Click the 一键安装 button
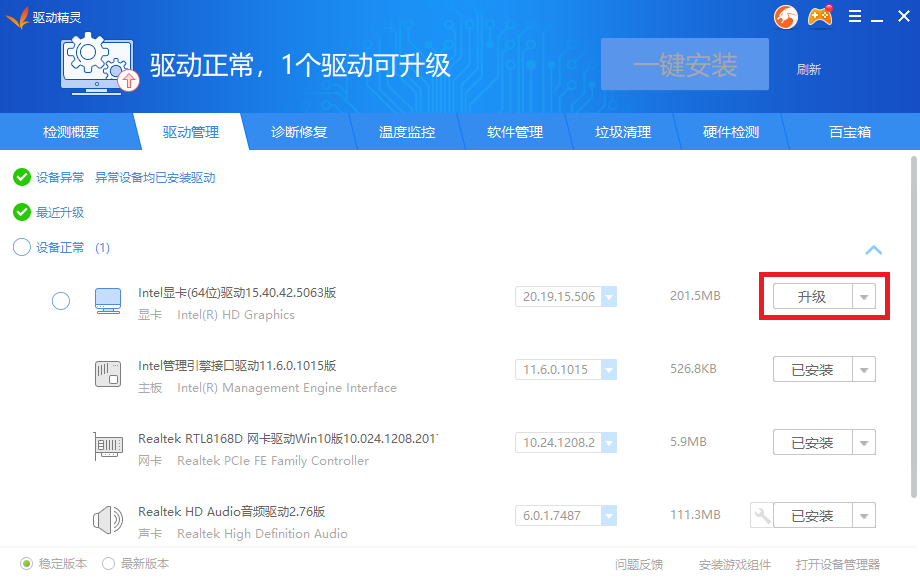920x580 pixels. 684,64
